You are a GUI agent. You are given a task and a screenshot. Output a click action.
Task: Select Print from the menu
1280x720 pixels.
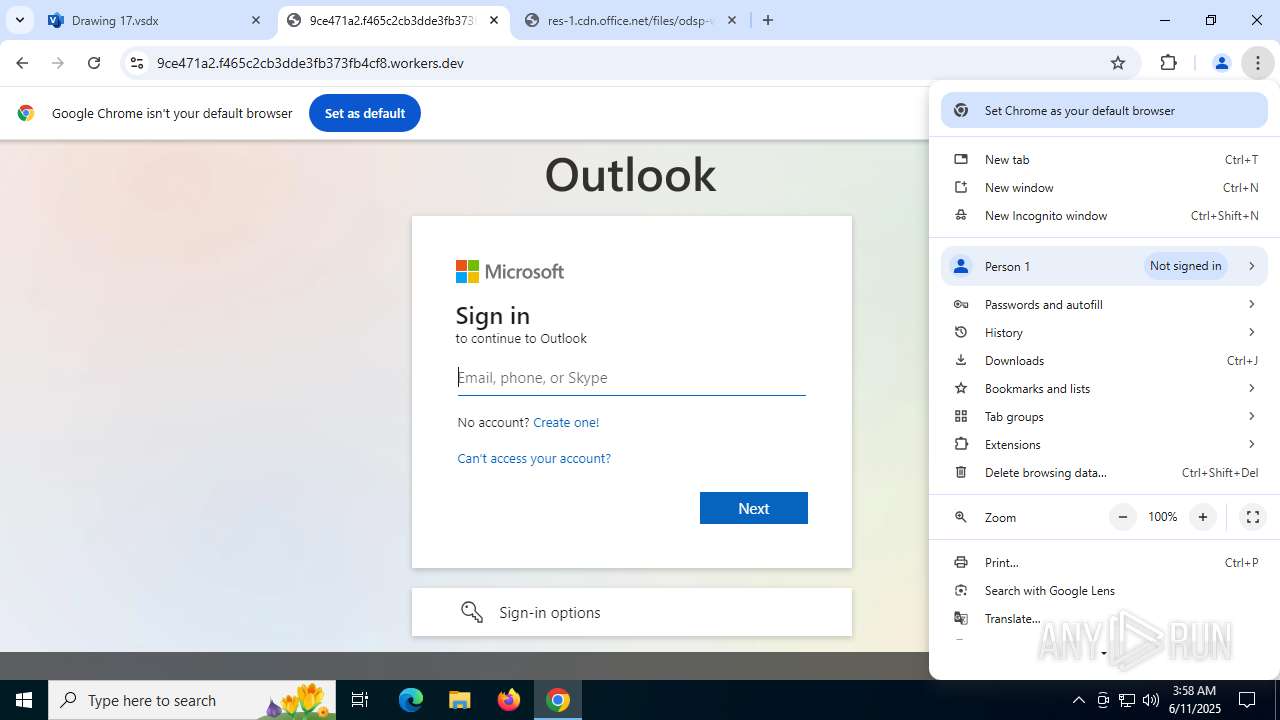(x=1104, y=563)
